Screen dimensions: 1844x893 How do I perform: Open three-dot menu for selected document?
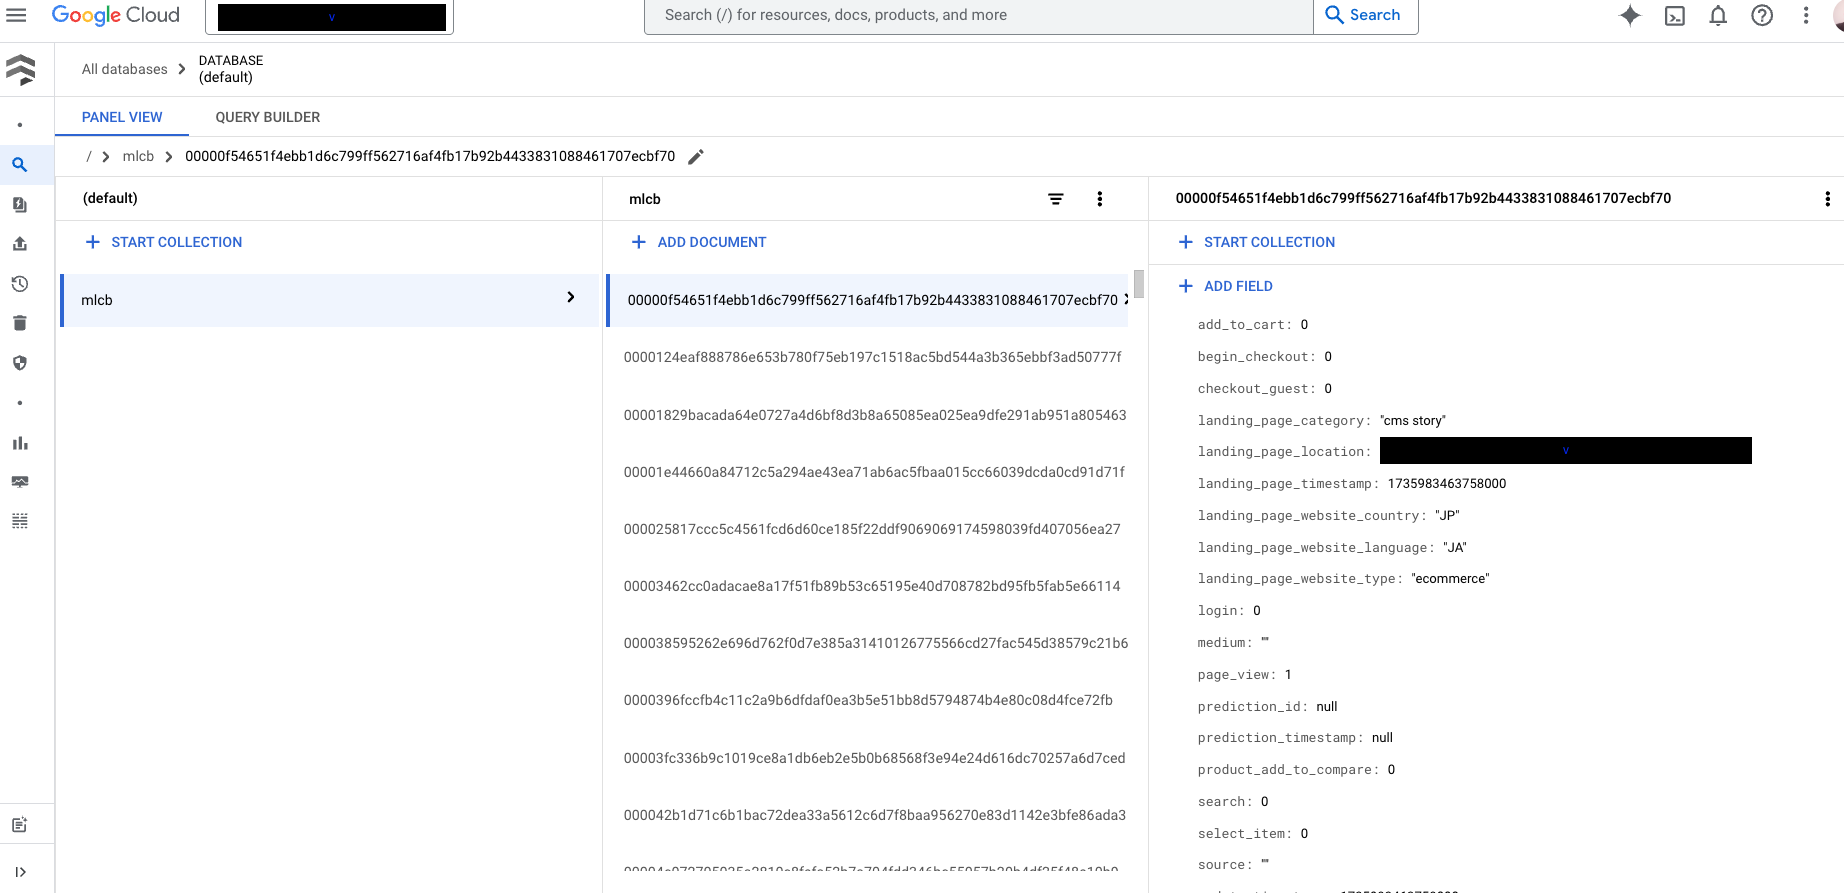(x=1827, y=199)
